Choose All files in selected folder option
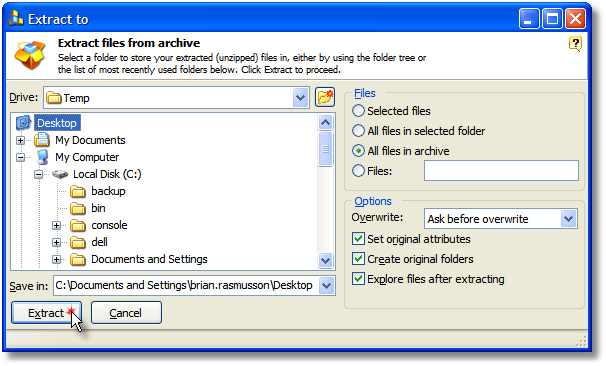This screenshot has width=606, height=366. point(358,131)
